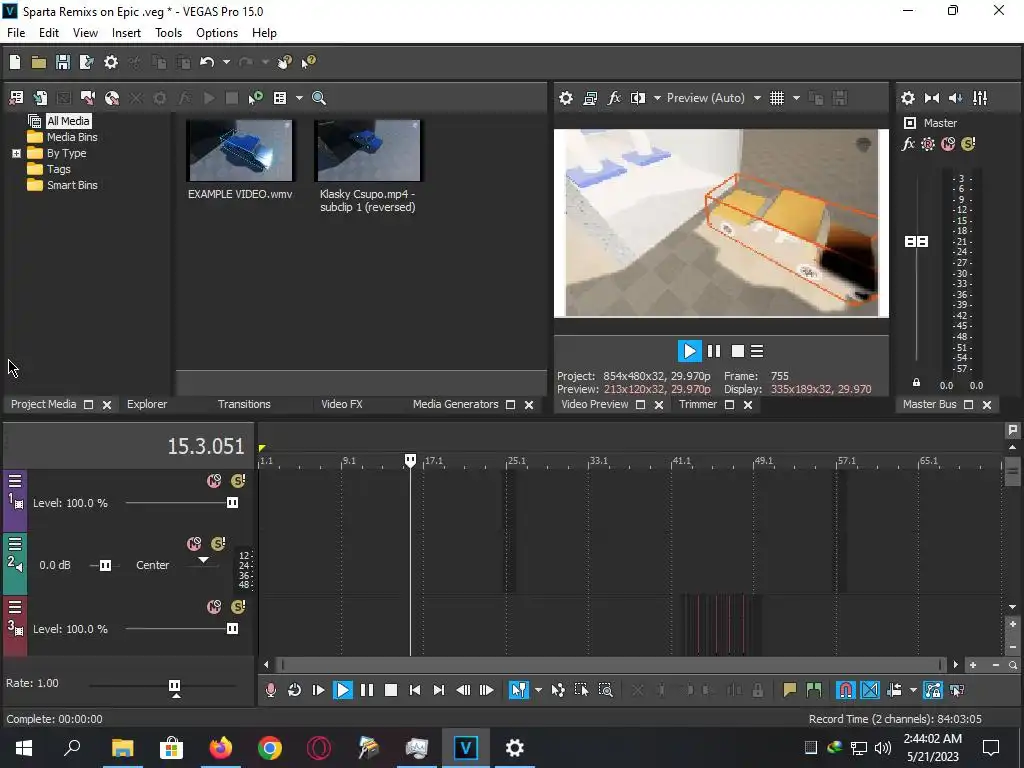The width and height of the screenshot is (1024, 768).
Task: Open the Overlays grid dropdown arrow
Action: [x=796, y=98]
